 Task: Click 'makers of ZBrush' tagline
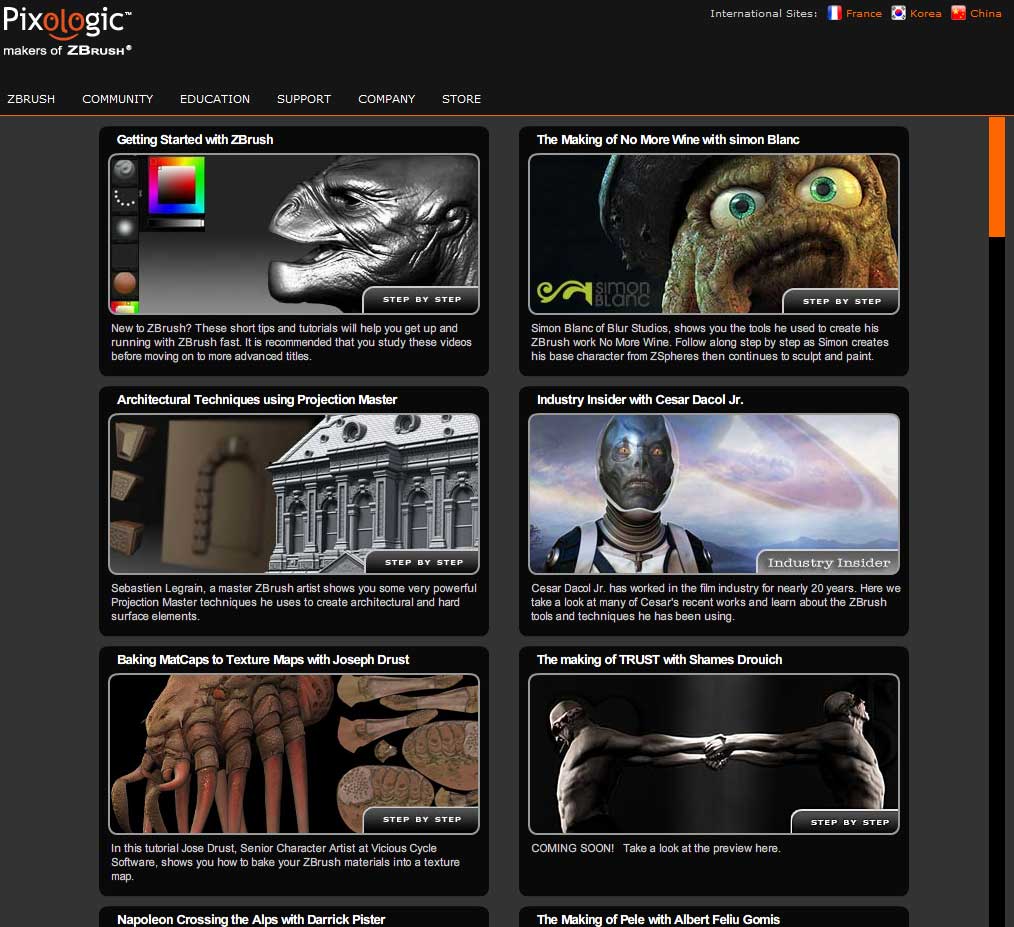click(x=67, y=50)
